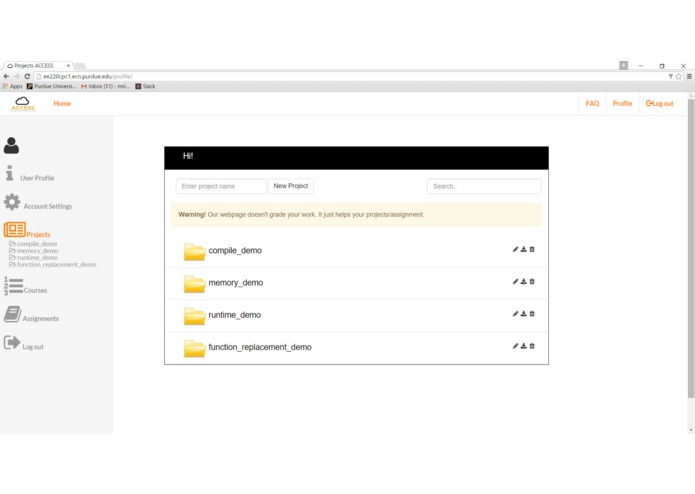Click the page vertical scrollbar

coord(691,248)
